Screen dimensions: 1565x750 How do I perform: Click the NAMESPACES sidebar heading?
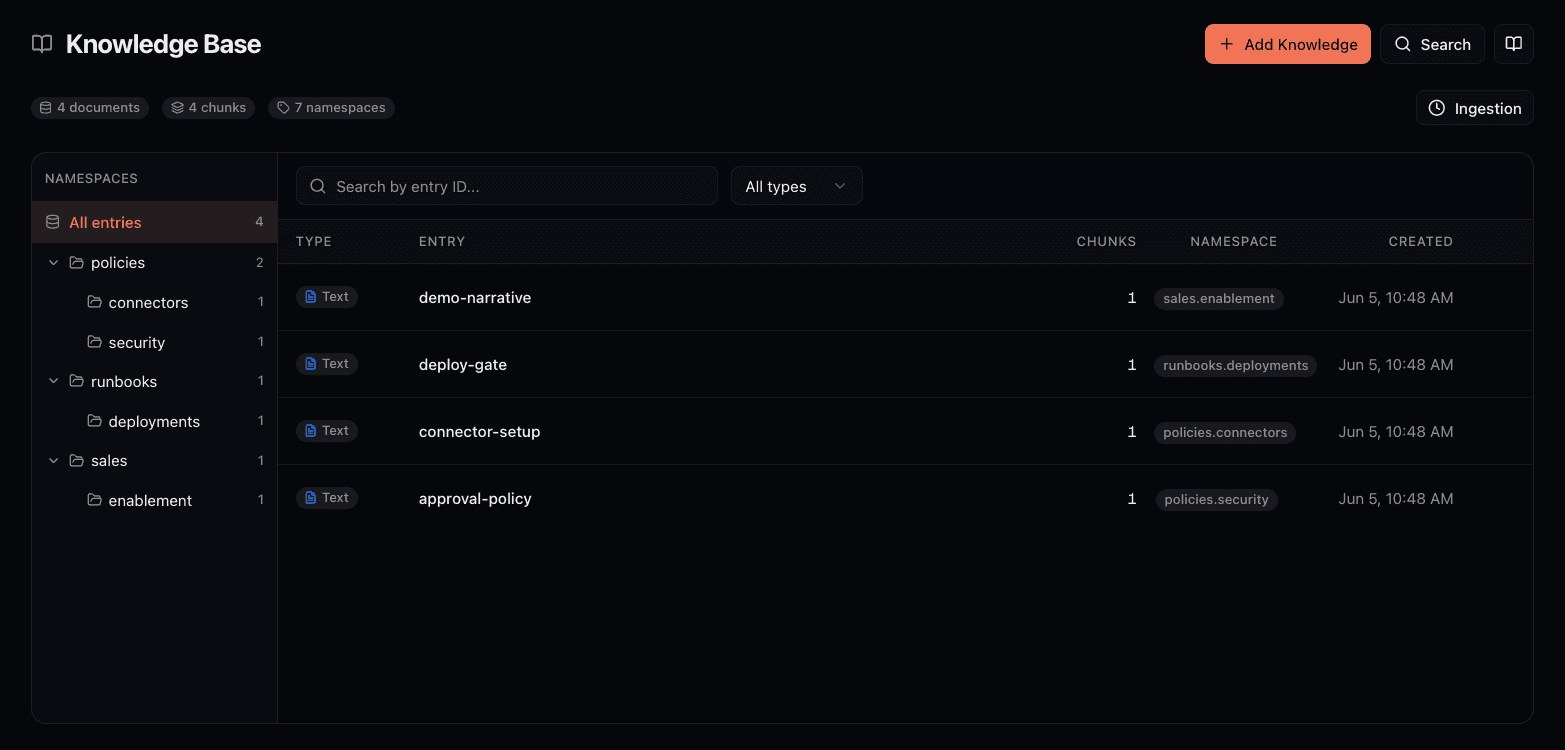pyautogui.click(x=91, y=178)
